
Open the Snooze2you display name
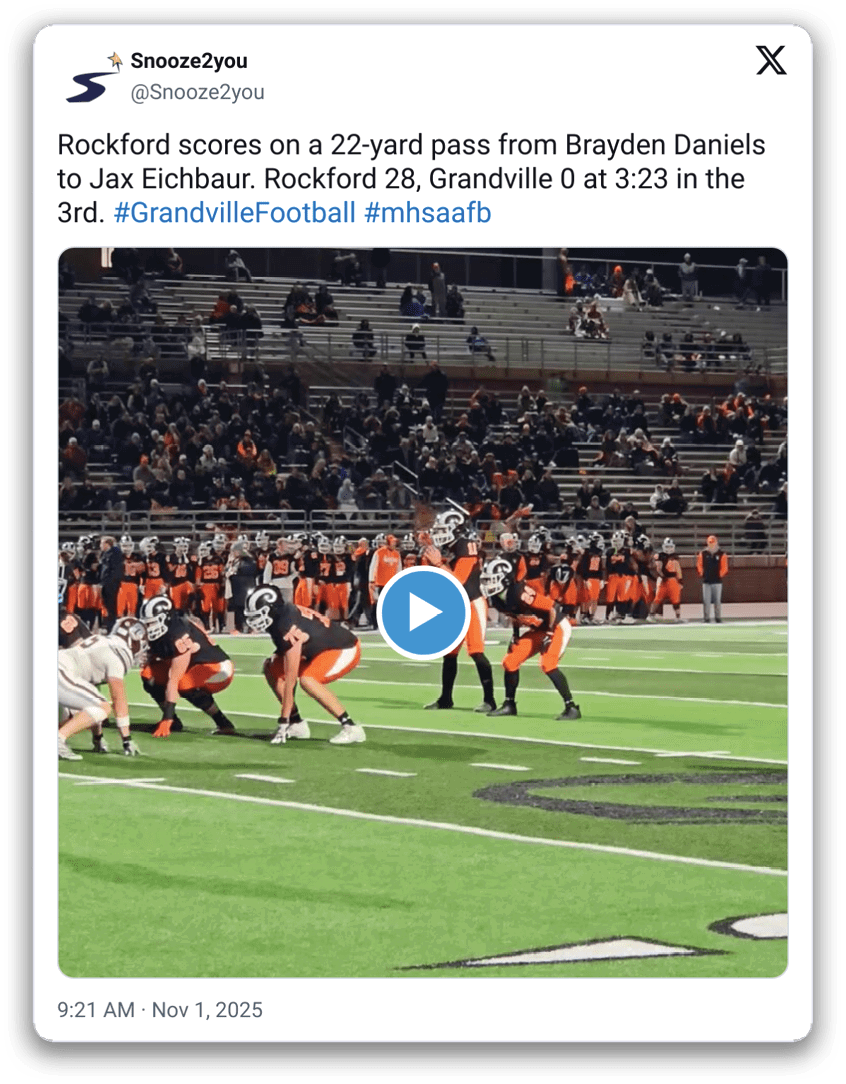tap(189, 61)
